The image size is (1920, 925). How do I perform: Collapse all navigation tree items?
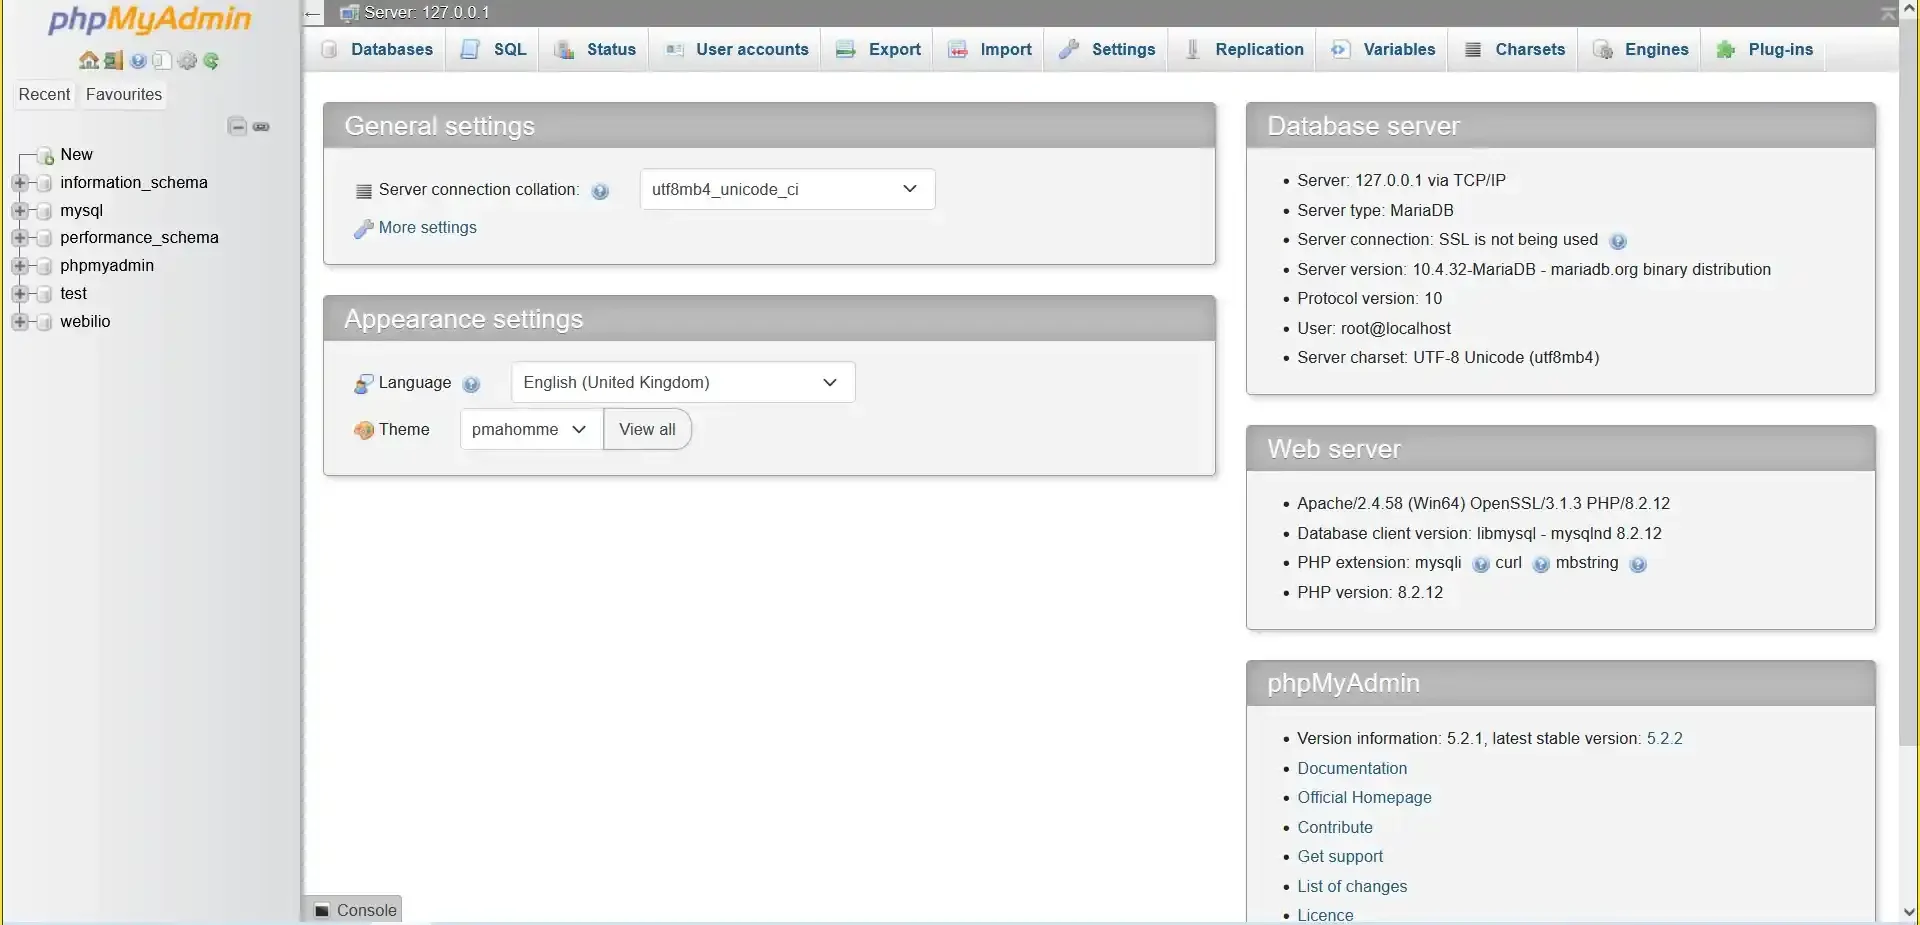(237, 126)
